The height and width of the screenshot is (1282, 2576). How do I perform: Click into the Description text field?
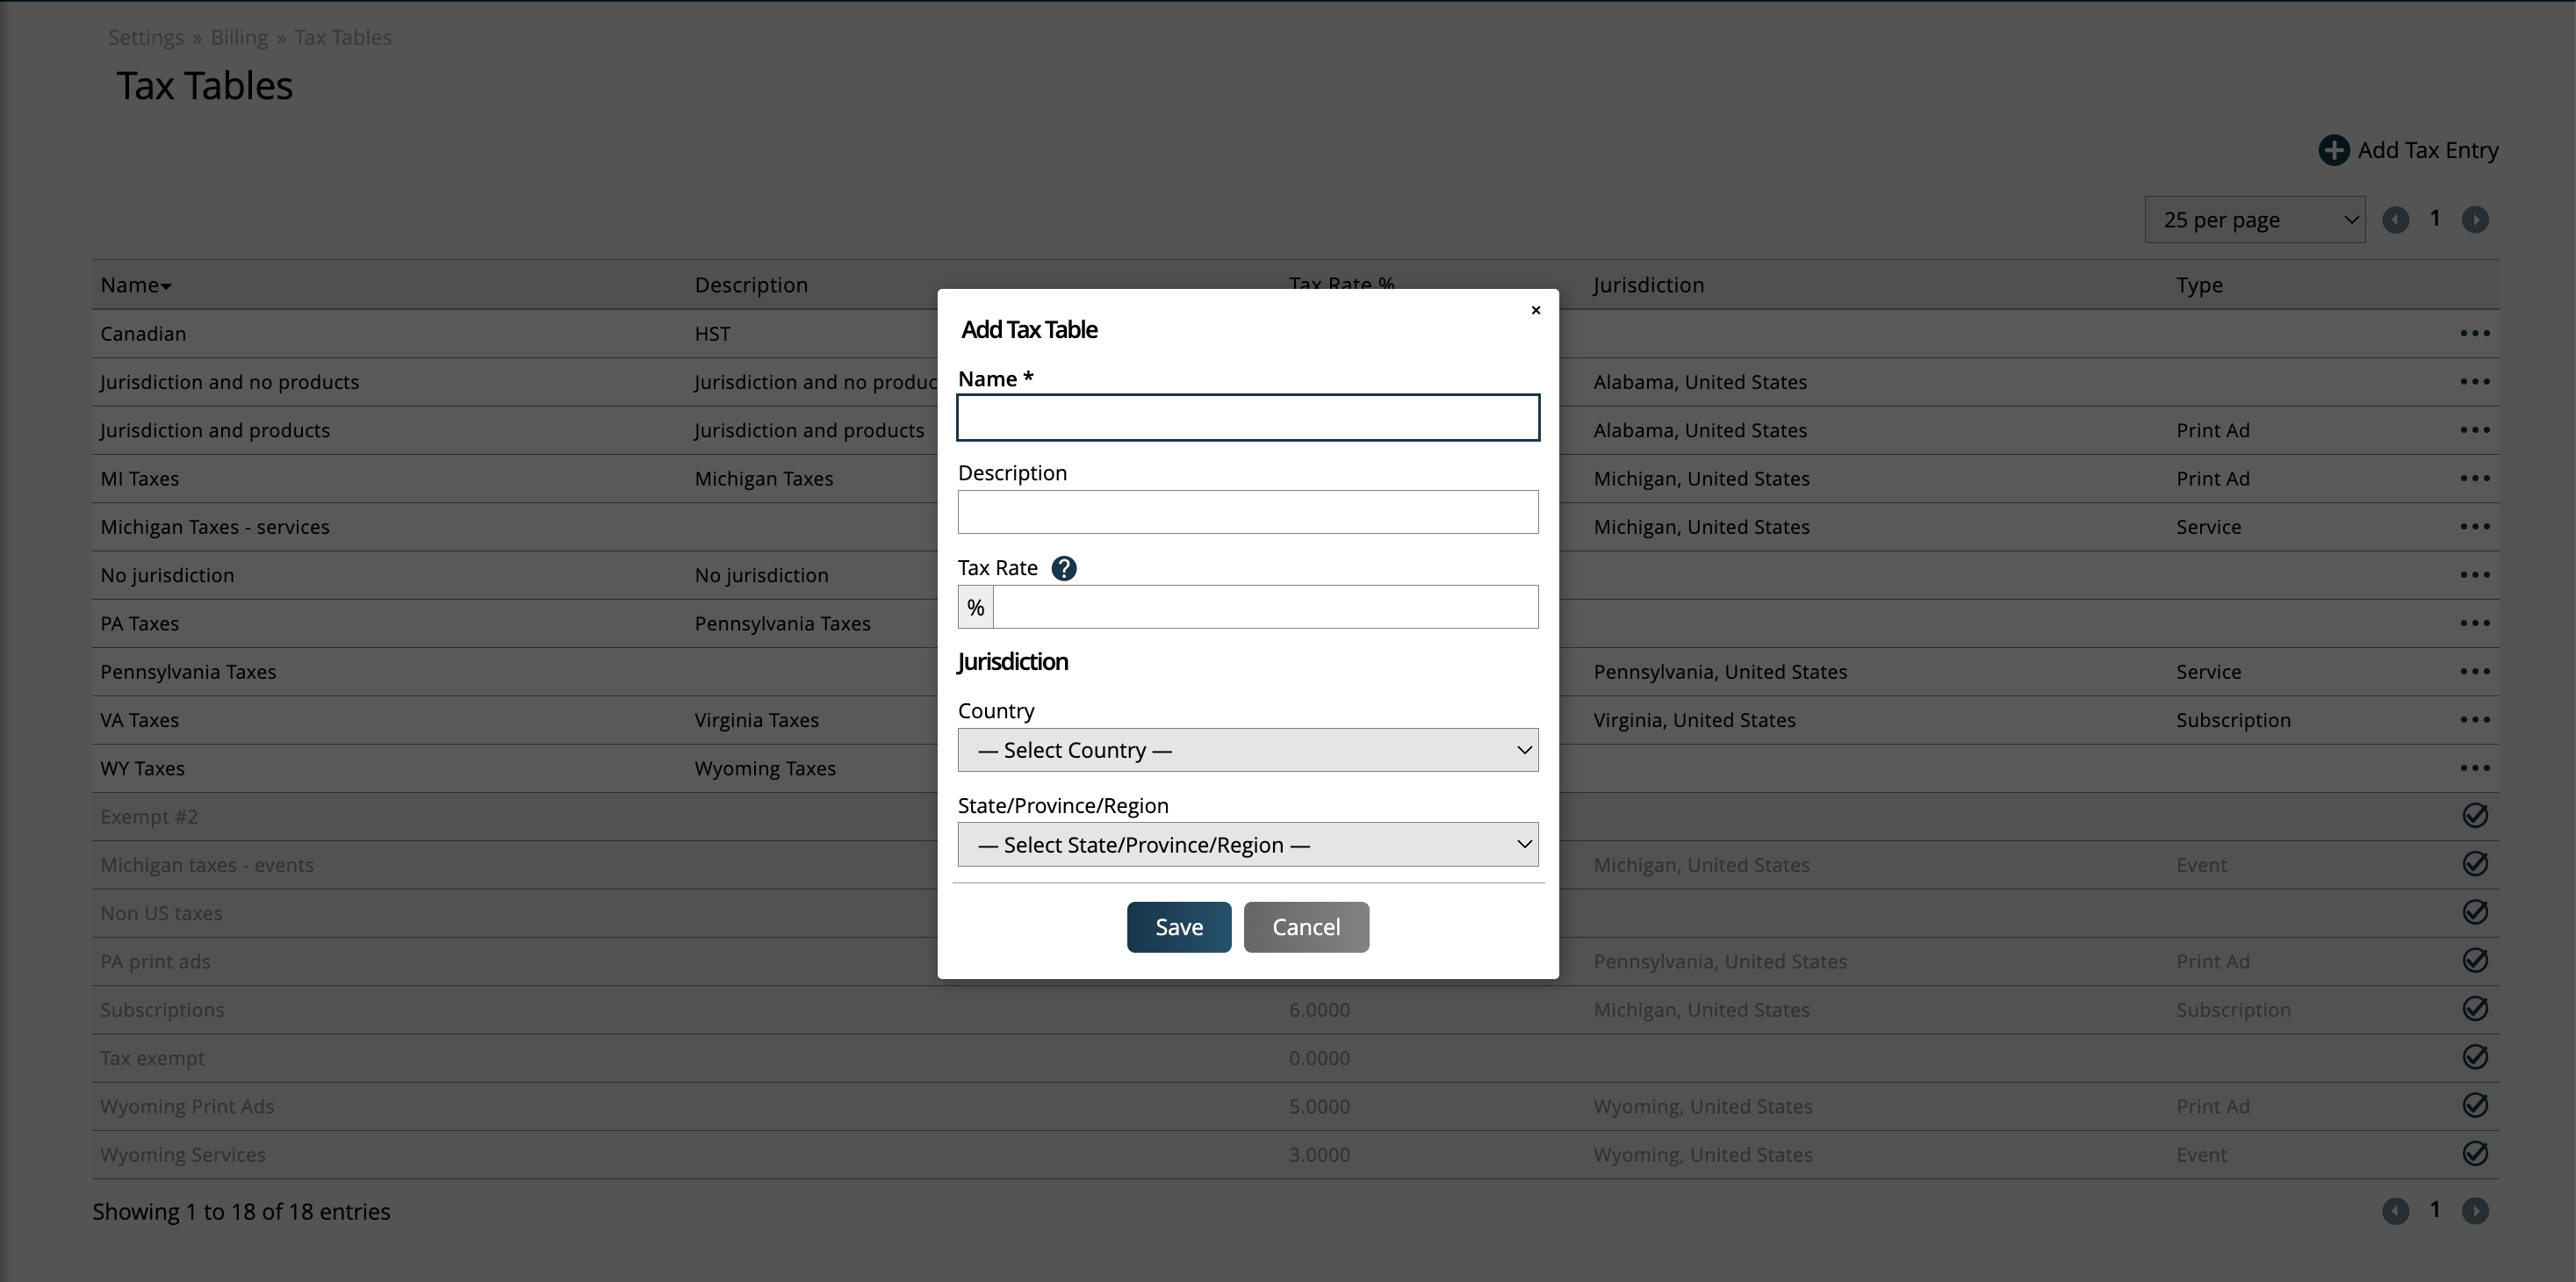coord(1247,512)
